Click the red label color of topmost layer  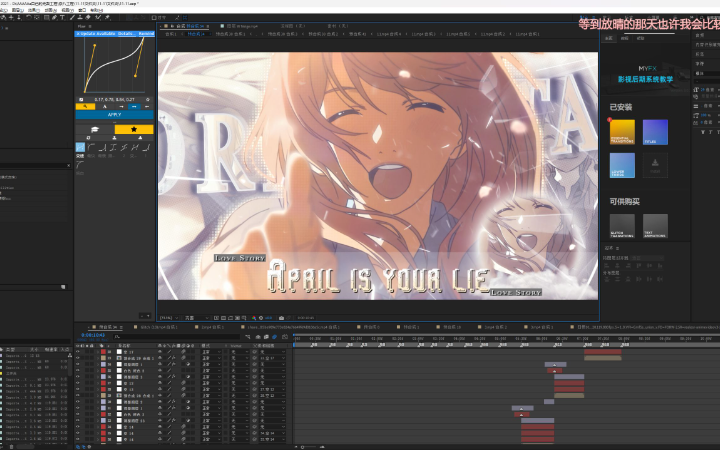(x=103, y=352)
